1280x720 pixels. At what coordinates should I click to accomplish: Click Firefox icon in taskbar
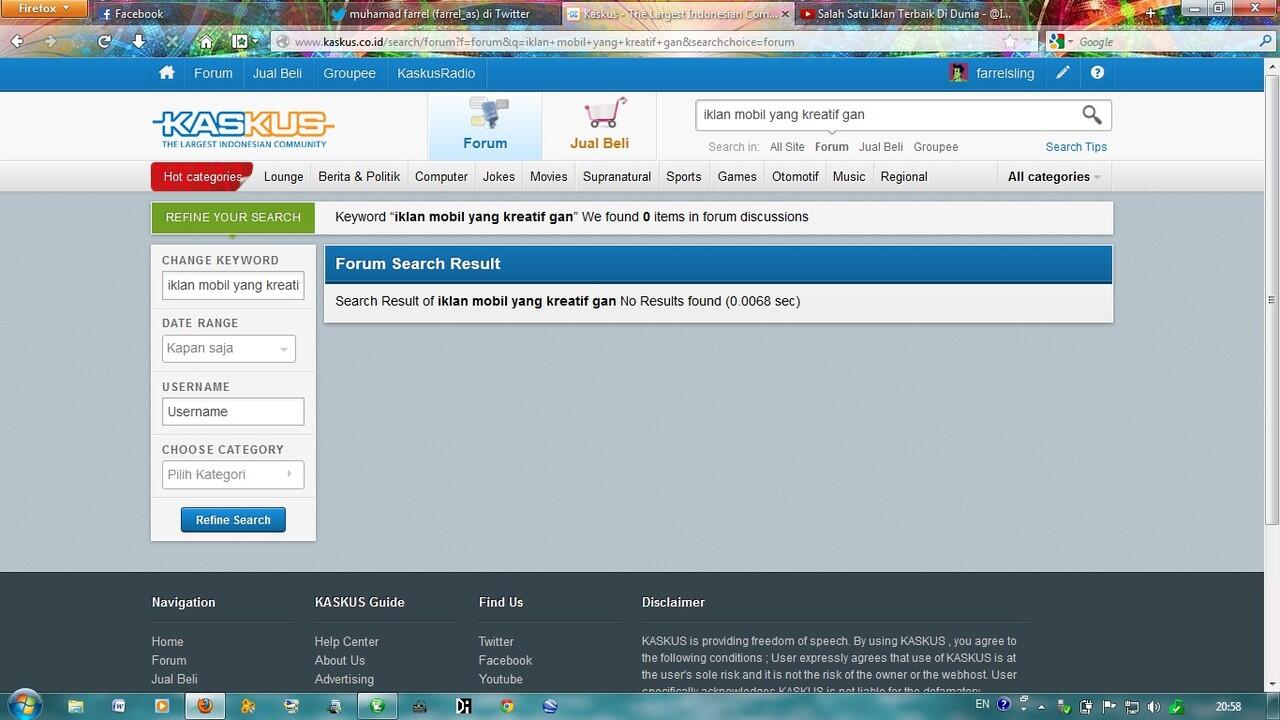(x=205, y=706)
